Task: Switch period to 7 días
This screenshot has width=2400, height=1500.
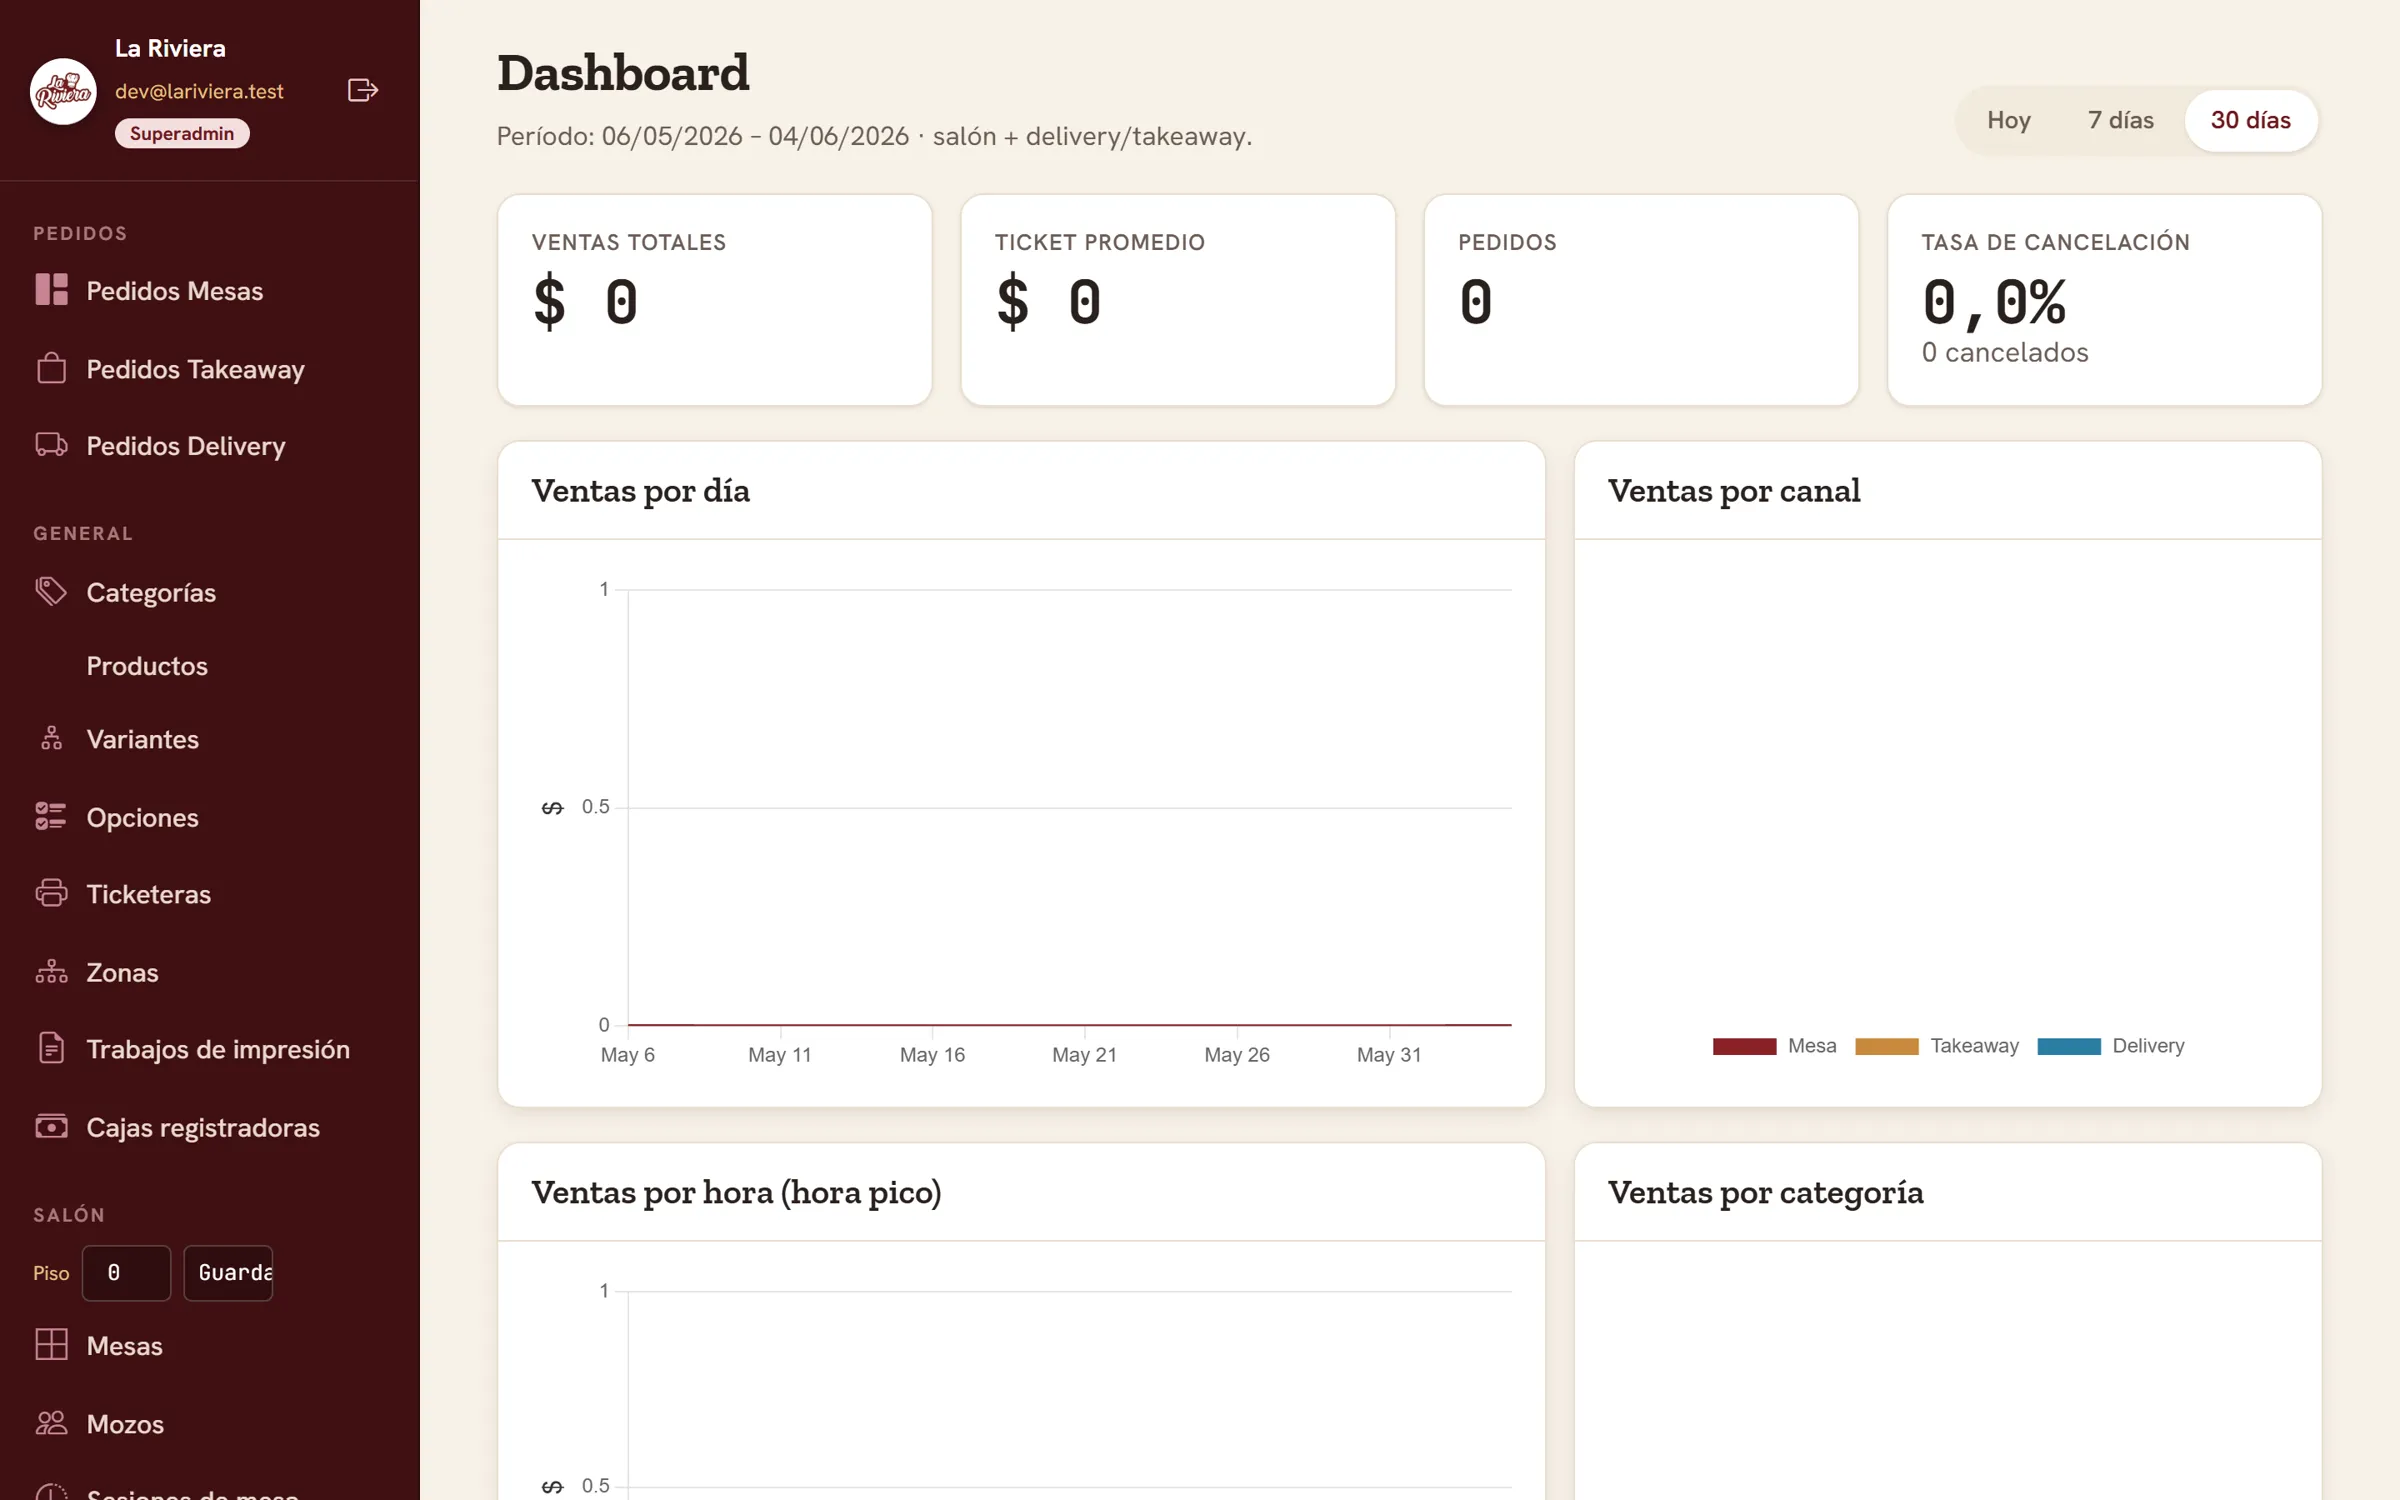Action: (x=2120, y=120)
